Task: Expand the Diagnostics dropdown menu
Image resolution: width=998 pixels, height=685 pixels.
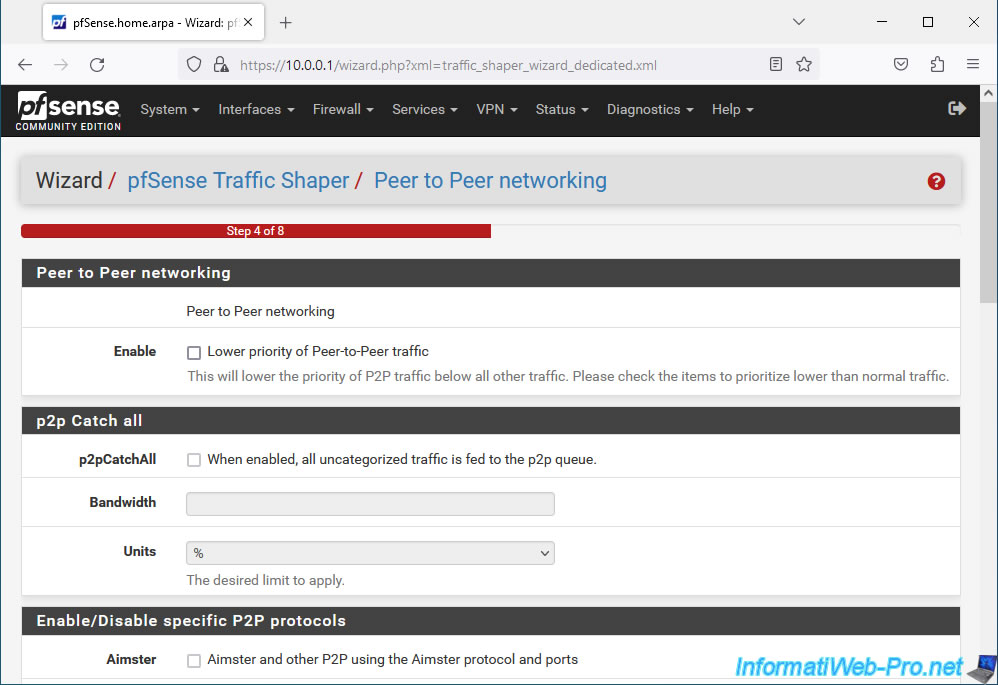Action: pos(650,110)
